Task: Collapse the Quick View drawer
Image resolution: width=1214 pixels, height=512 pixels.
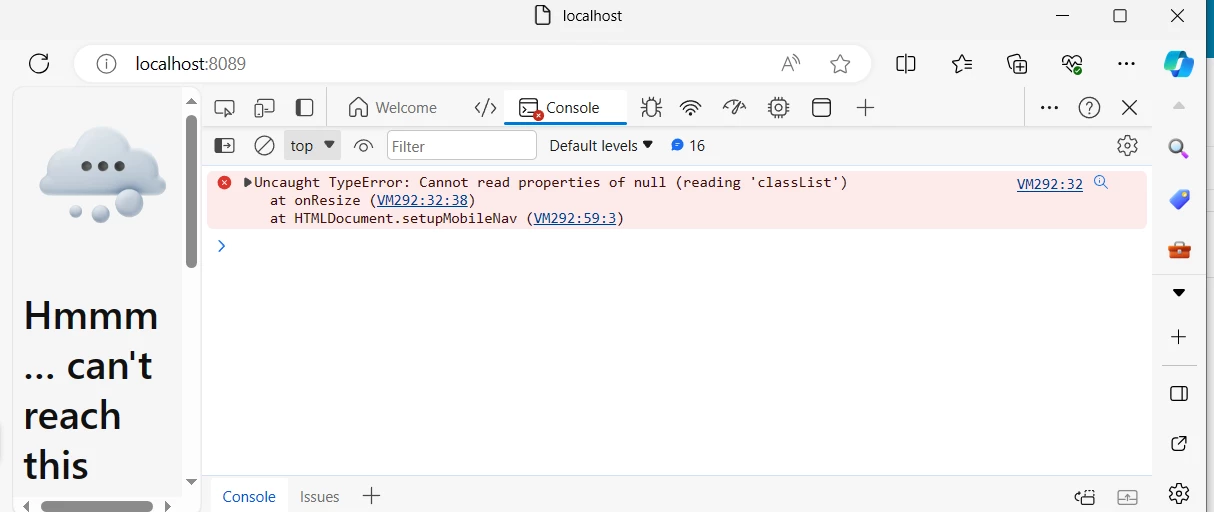Action: pos(1128,496)
